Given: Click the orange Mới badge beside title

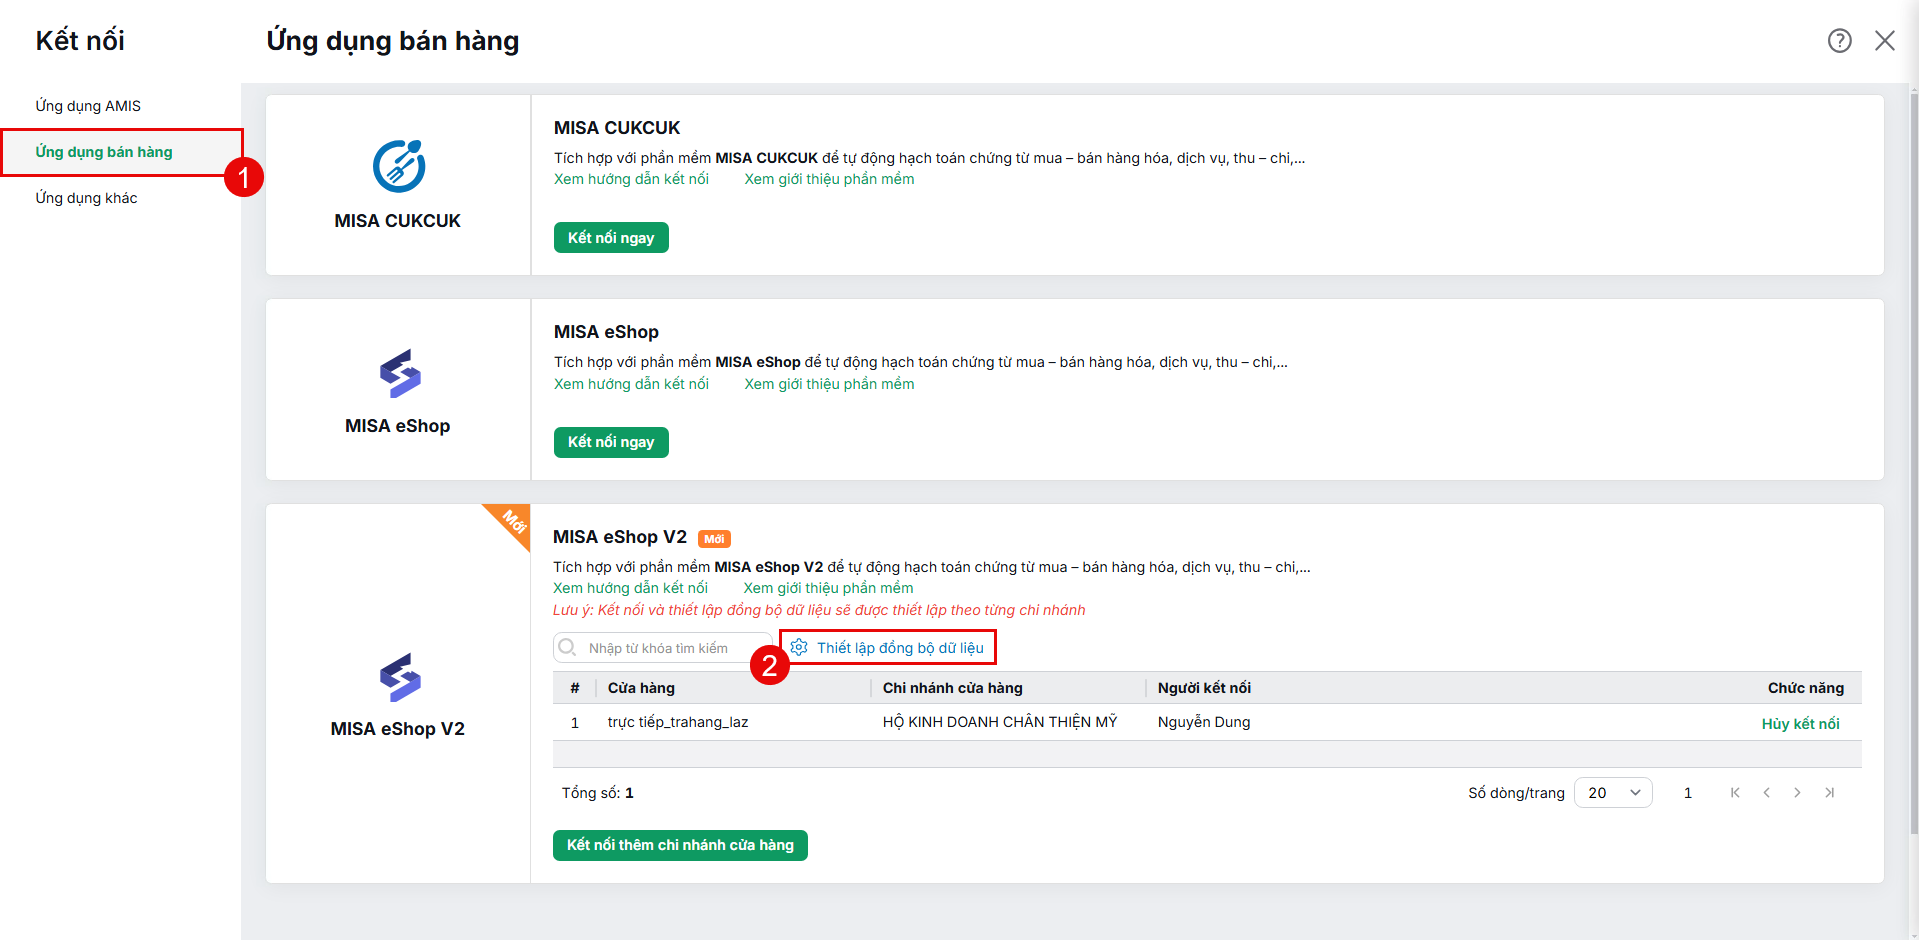Looking at the screenshot, I should point(714,539).
